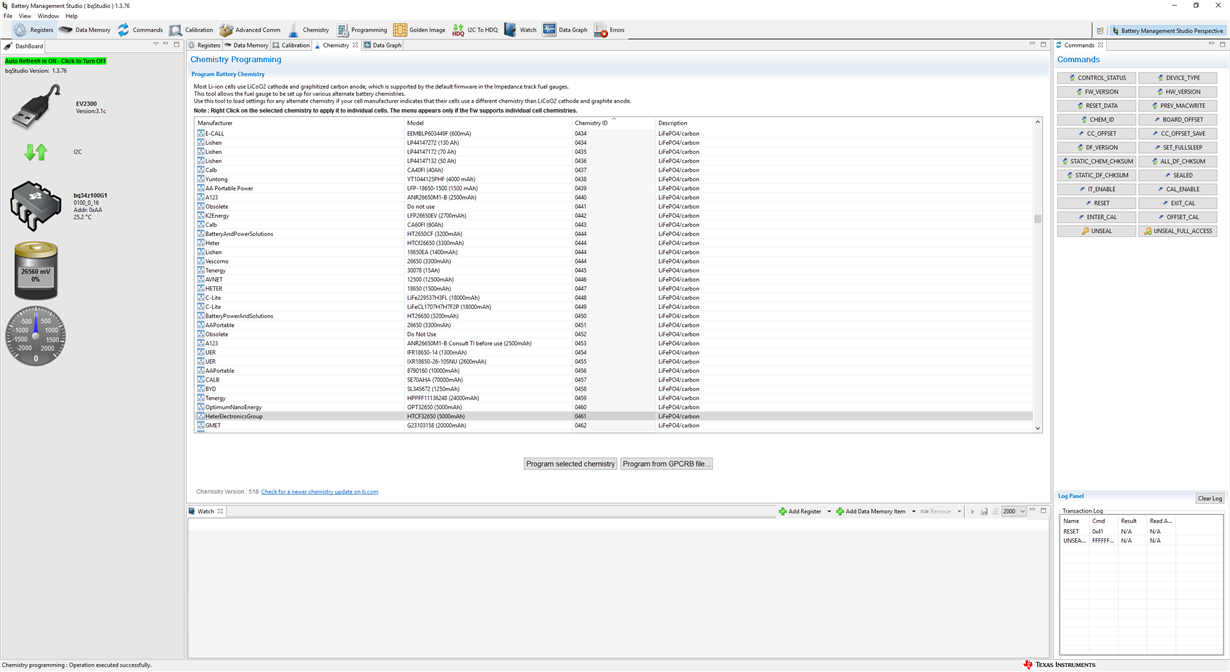Open the Registers toolbar view

pos(33,30)
